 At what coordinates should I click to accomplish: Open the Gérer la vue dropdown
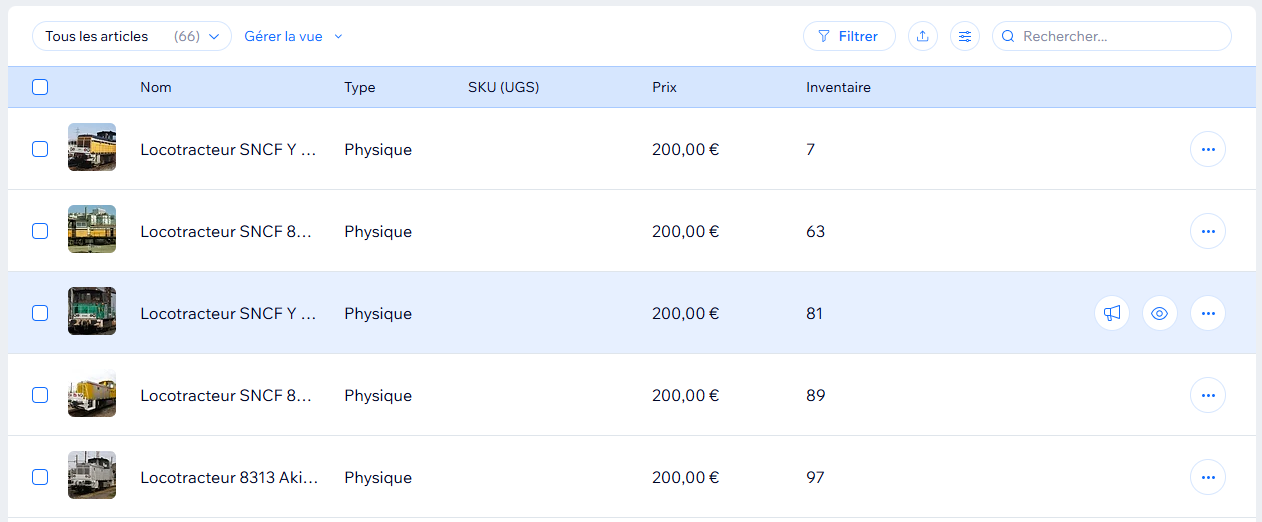pos(293,37)
